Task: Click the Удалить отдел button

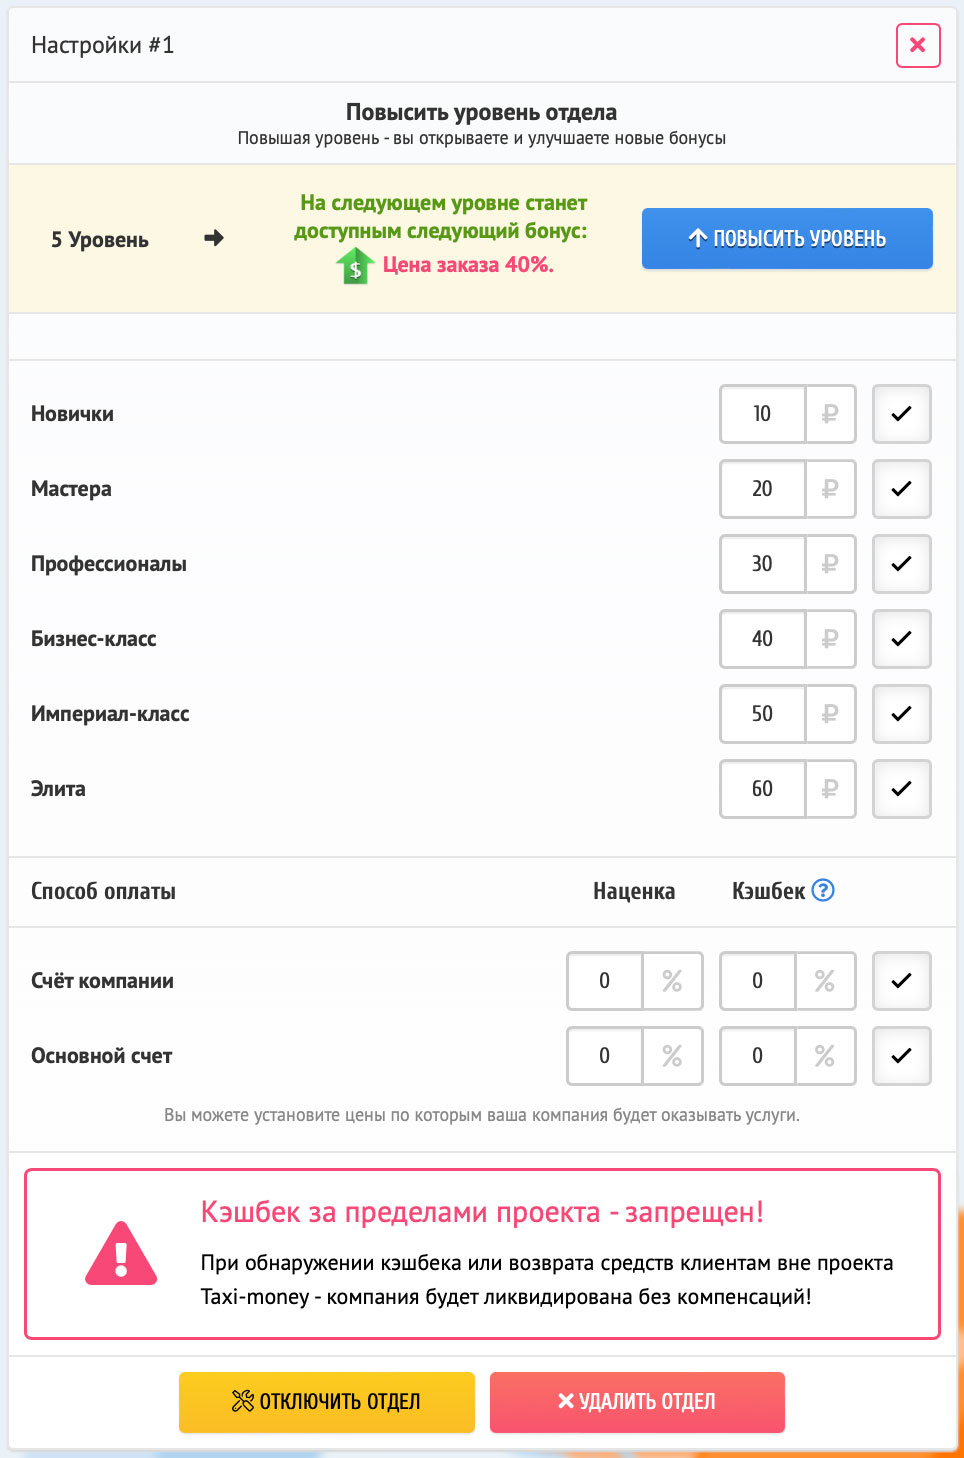Action: (x=637, y=1402)
